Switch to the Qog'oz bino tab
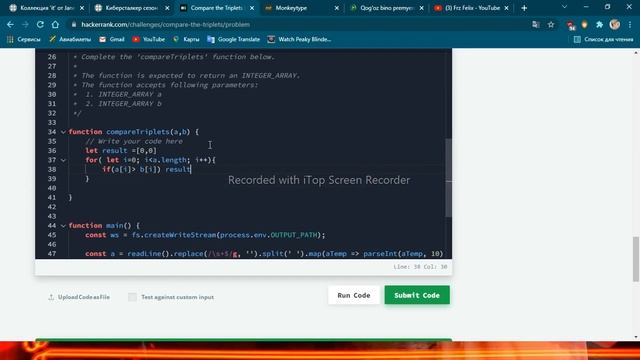The height and width of the screenshot is (360, 640). (x=387, y=8)
